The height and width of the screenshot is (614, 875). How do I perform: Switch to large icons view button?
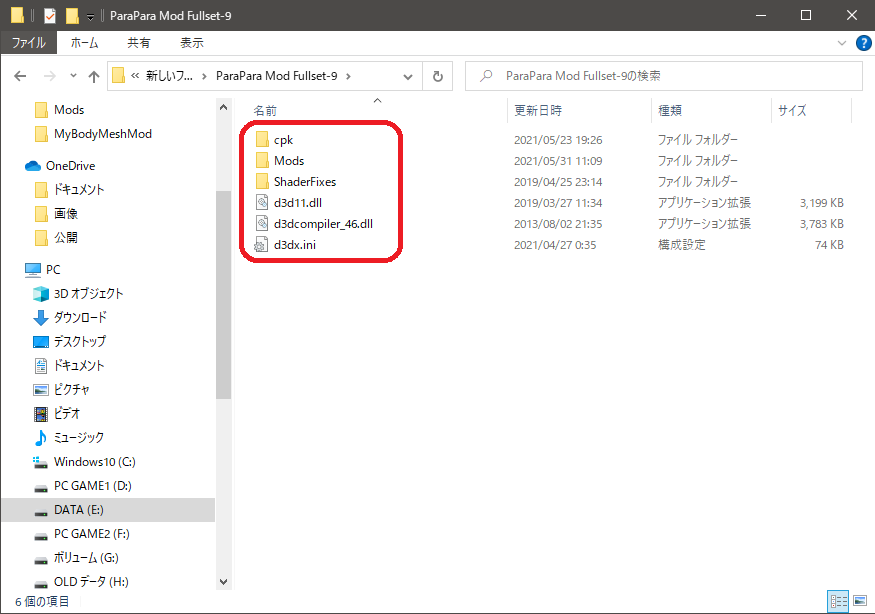pyautogui.click(x=860, y=601)
